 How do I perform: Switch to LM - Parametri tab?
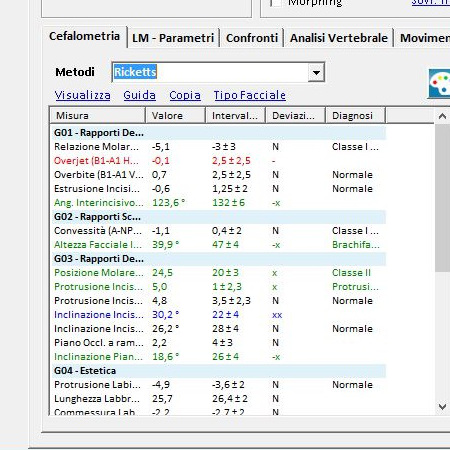(x=173, y=38)
